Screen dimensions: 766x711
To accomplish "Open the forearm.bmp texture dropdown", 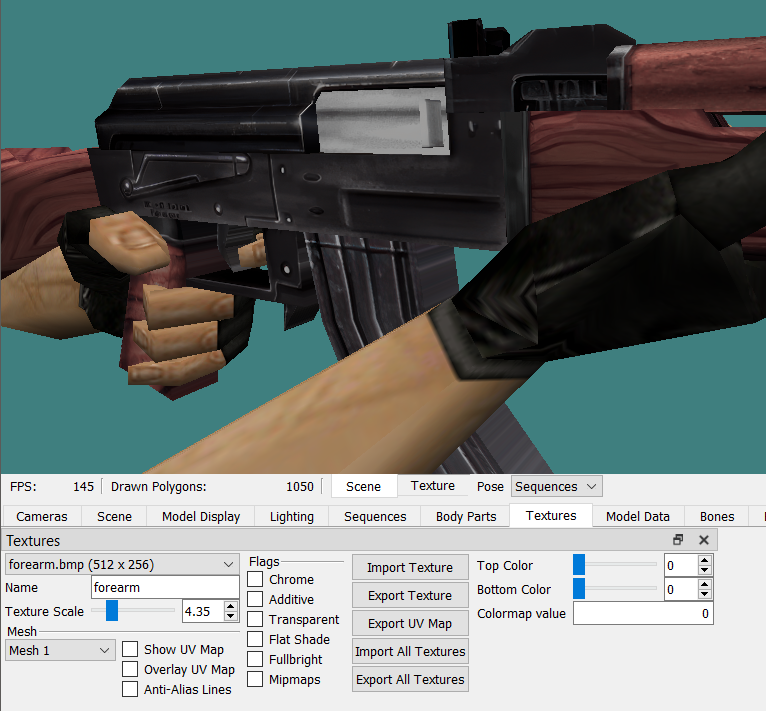I will pyautogui.click(x=122, y=564).
